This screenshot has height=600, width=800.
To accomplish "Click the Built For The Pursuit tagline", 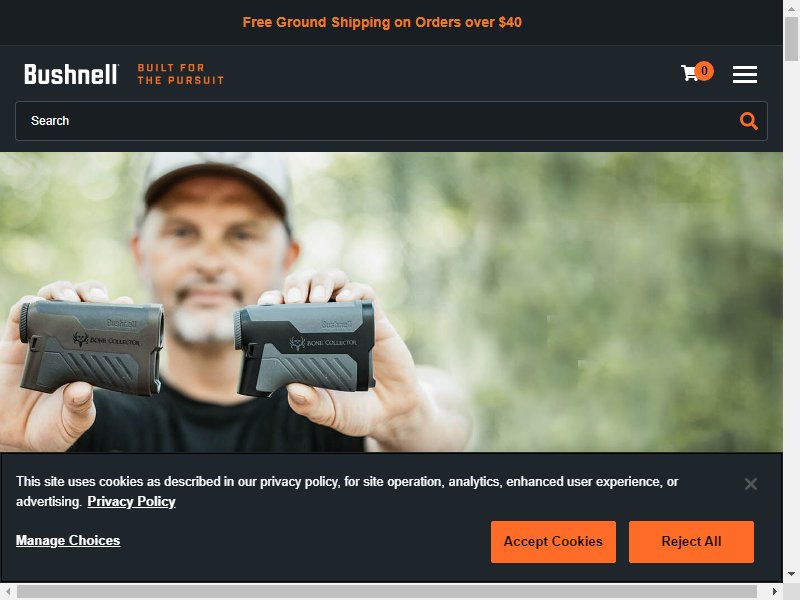I will coord(181,74).
